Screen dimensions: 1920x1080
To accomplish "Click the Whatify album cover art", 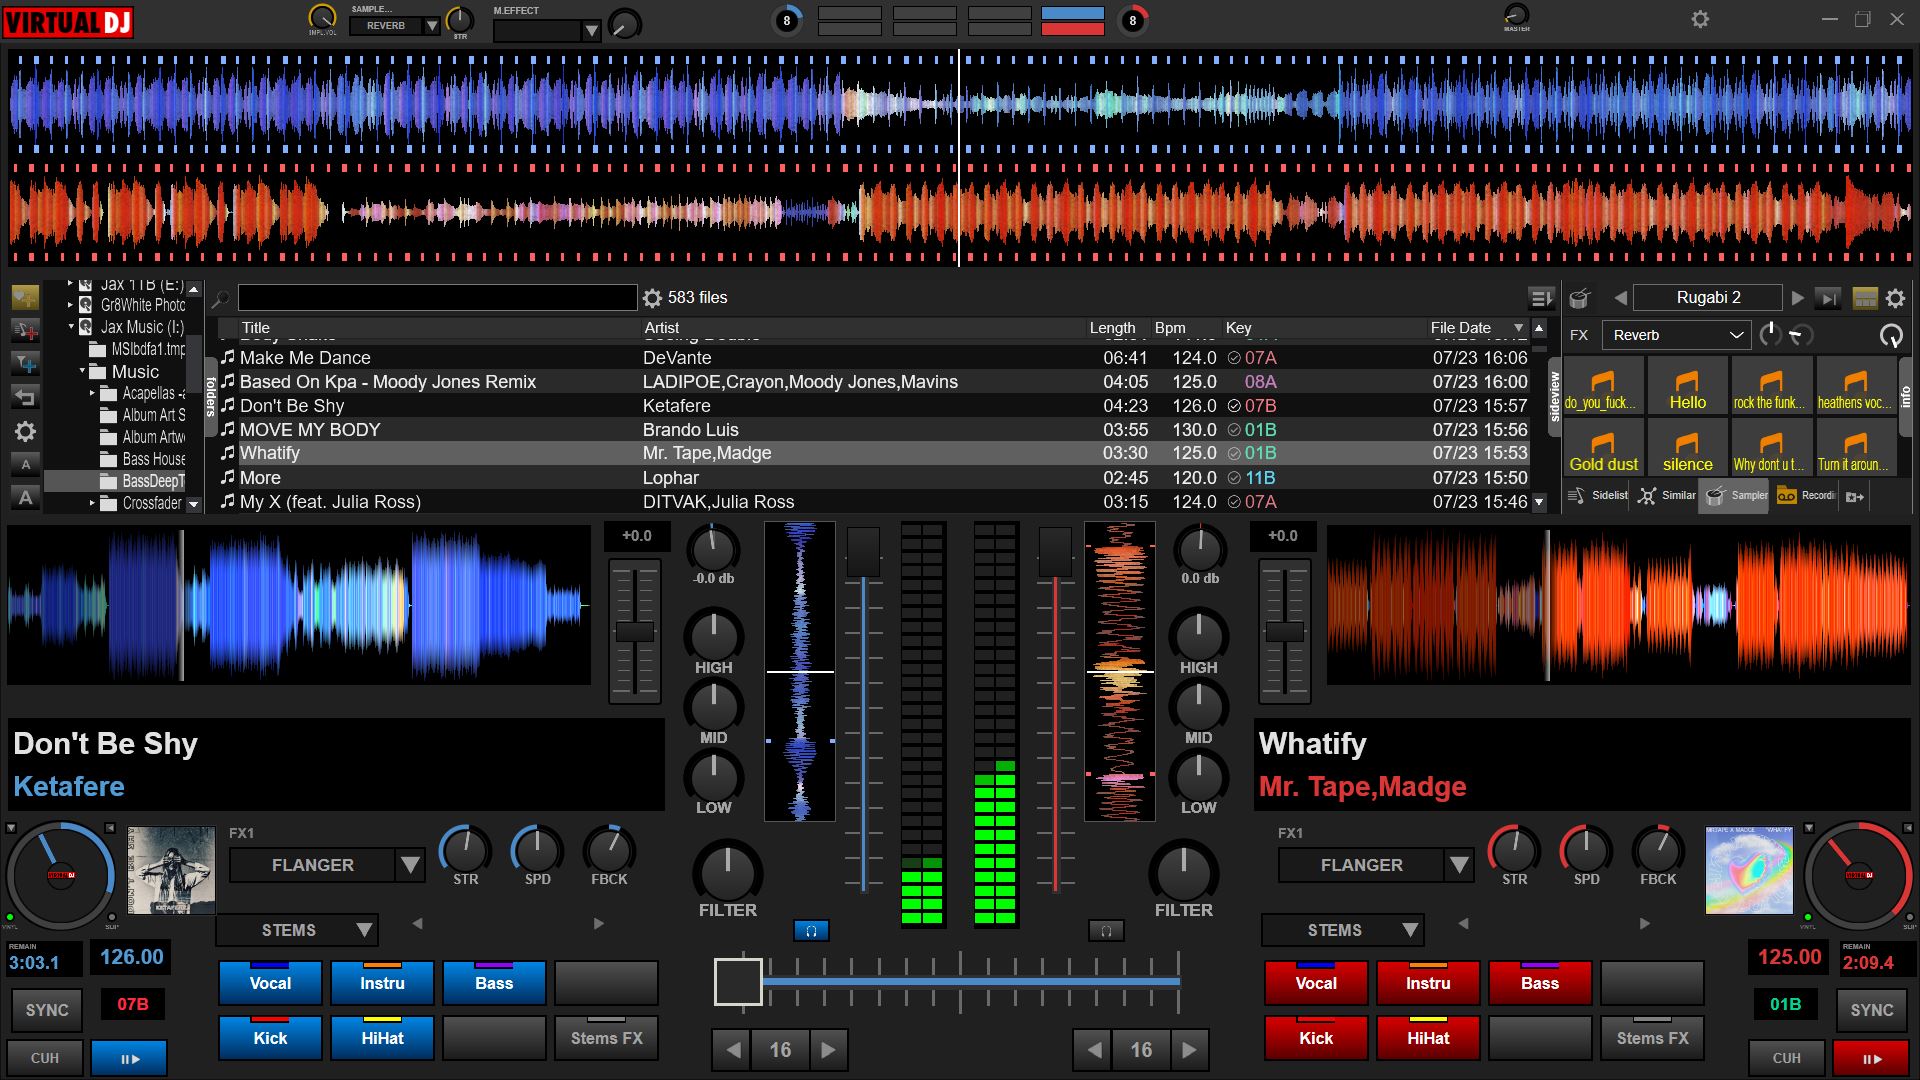I will [x=1749, y=870].
